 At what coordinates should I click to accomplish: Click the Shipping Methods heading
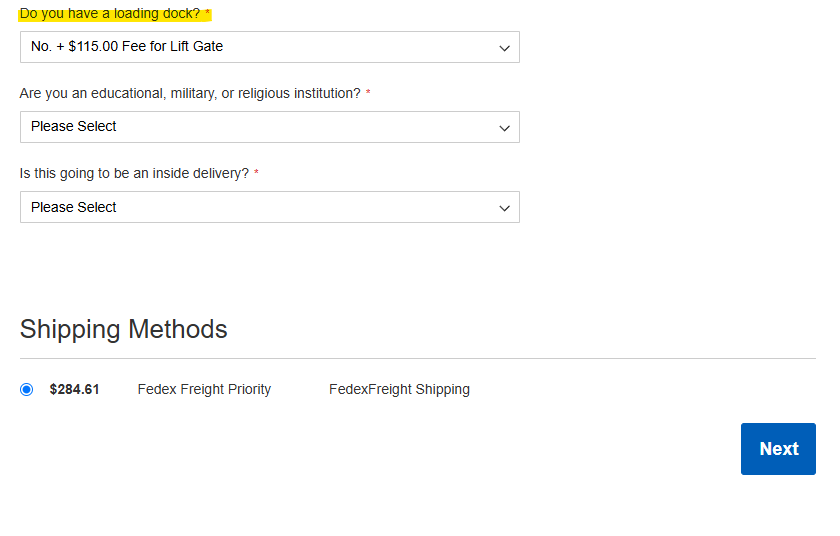coord(124,329)
